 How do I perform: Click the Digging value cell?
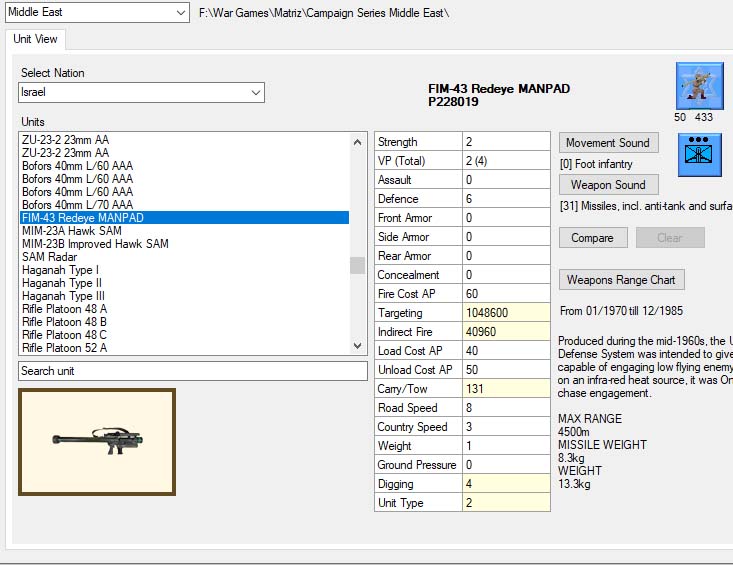tap(506, 484)
